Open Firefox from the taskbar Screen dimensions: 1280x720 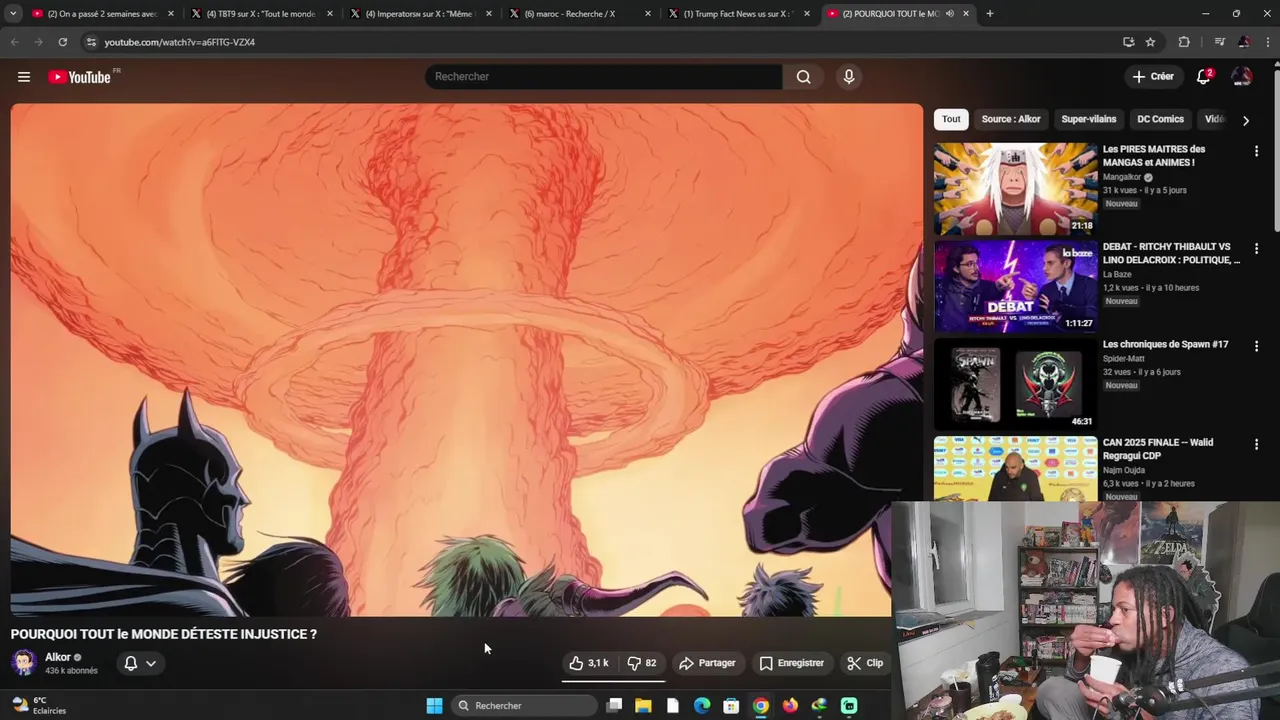[790, 706]
